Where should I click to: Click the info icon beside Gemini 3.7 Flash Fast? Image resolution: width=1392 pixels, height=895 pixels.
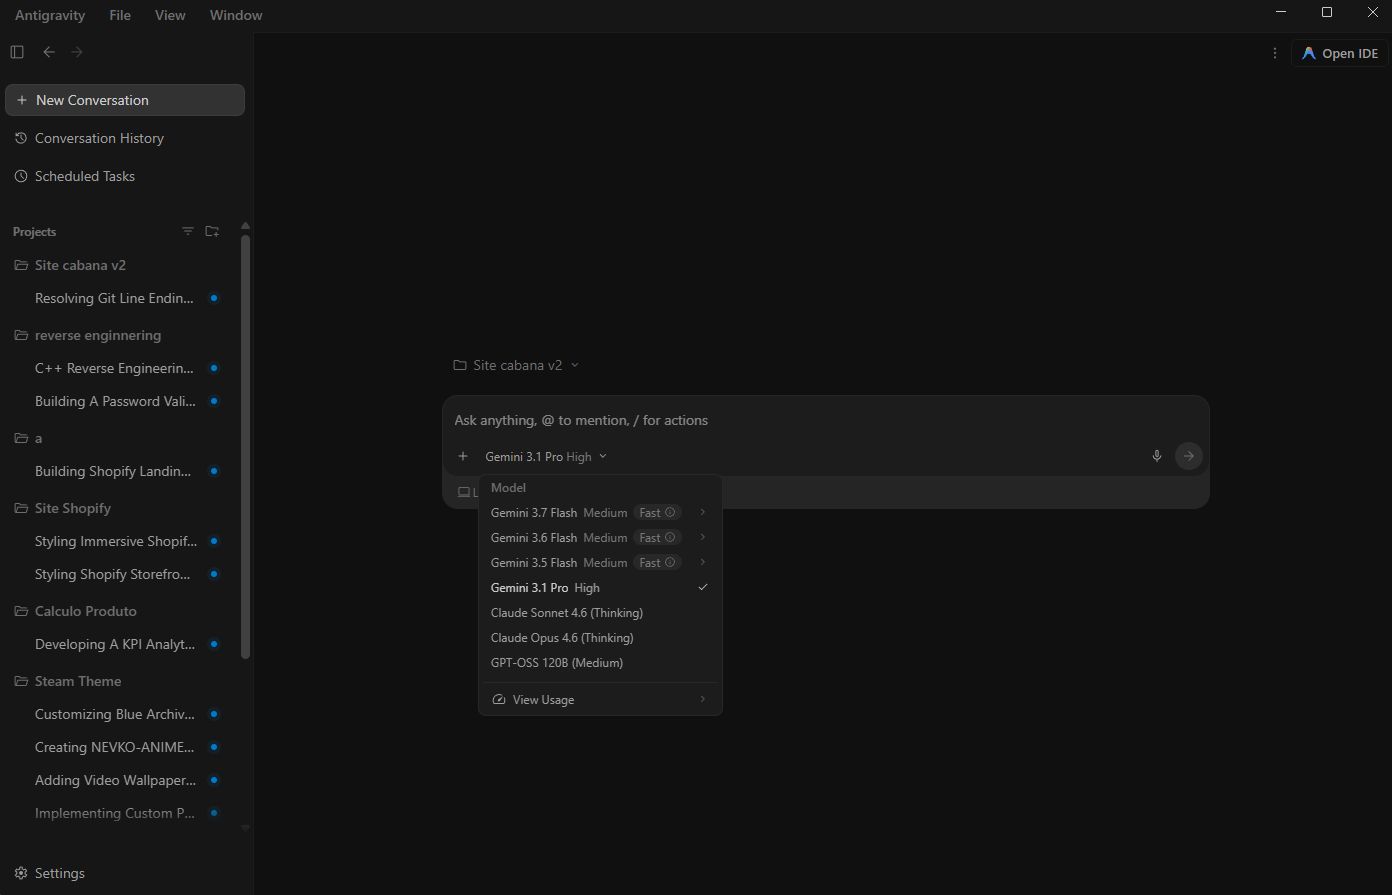coord(670,512)
